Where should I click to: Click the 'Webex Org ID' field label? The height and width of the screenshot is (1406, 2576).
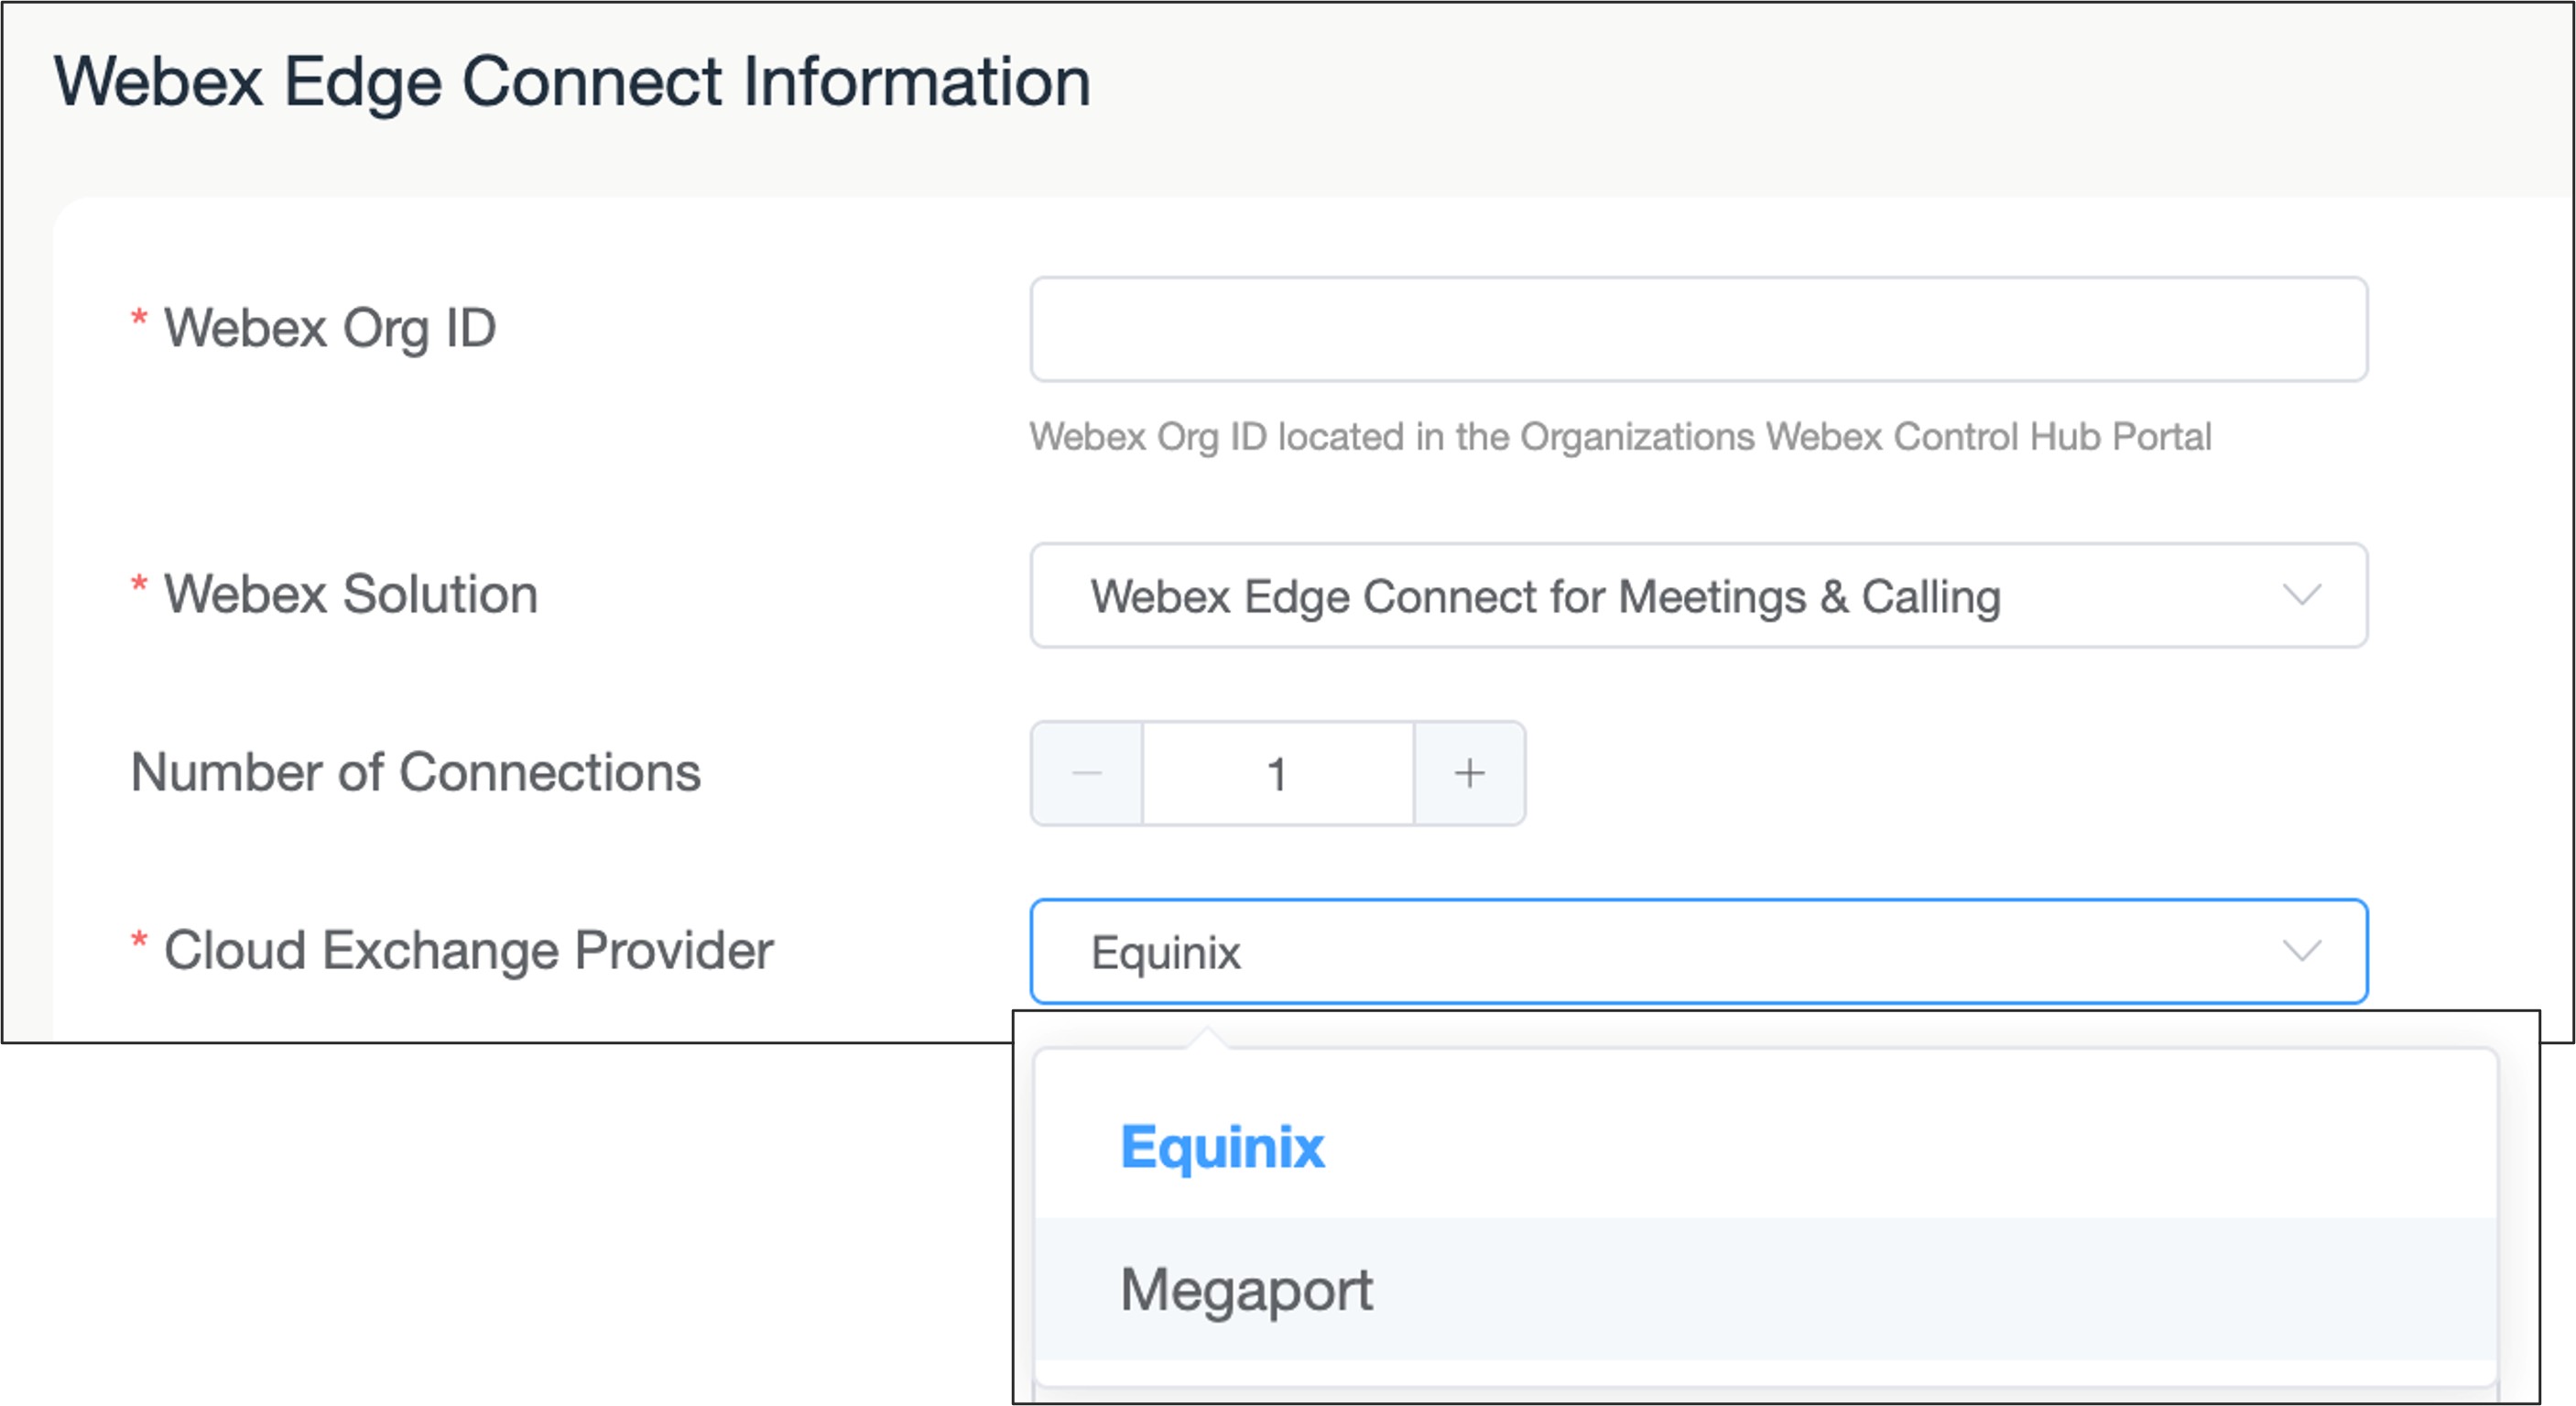pos(330,328)
